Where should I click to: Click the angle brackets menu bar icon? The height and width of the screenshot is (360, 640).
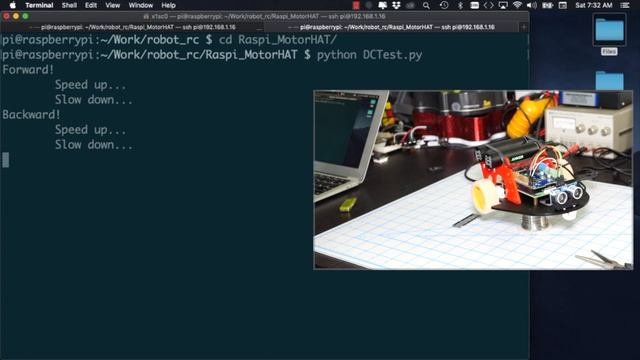(489, 5)
